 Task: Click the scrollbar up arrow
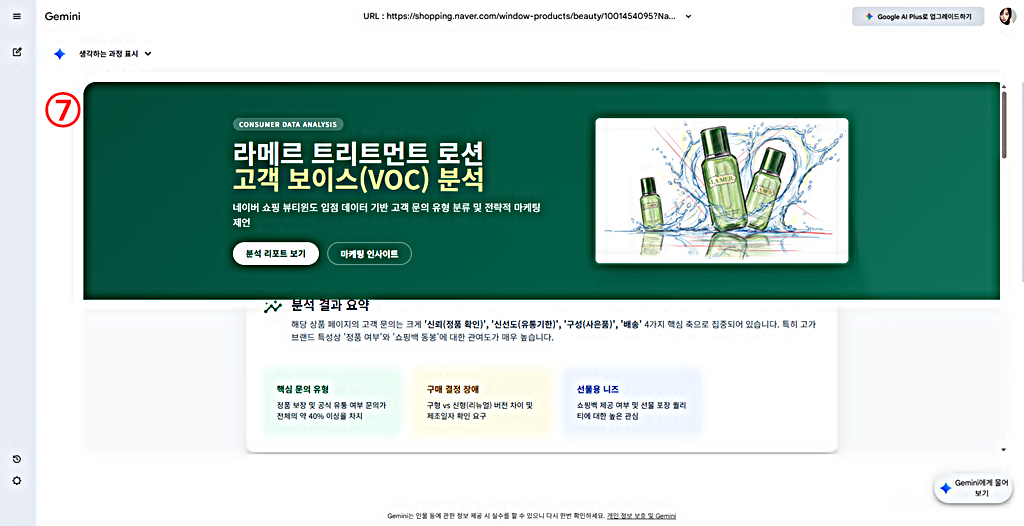coord(1004,86)
